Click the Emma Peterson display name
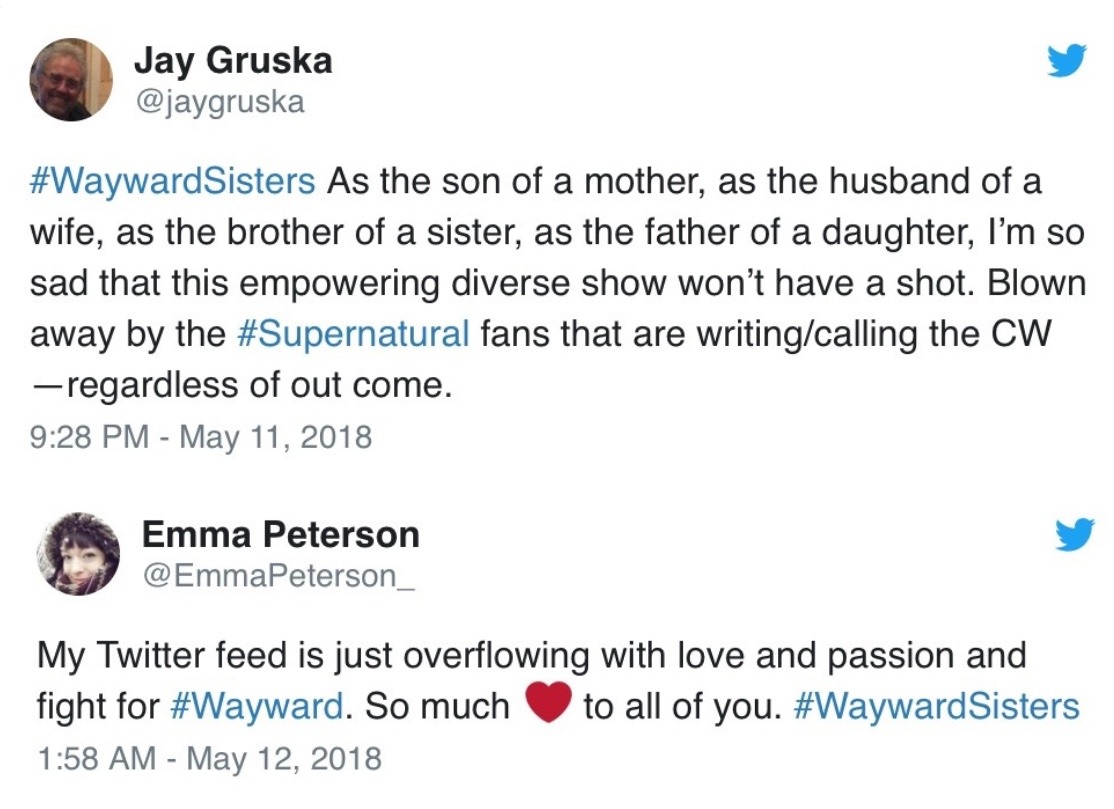This screenshot has width=1114, height=809. tap(280, 535)
